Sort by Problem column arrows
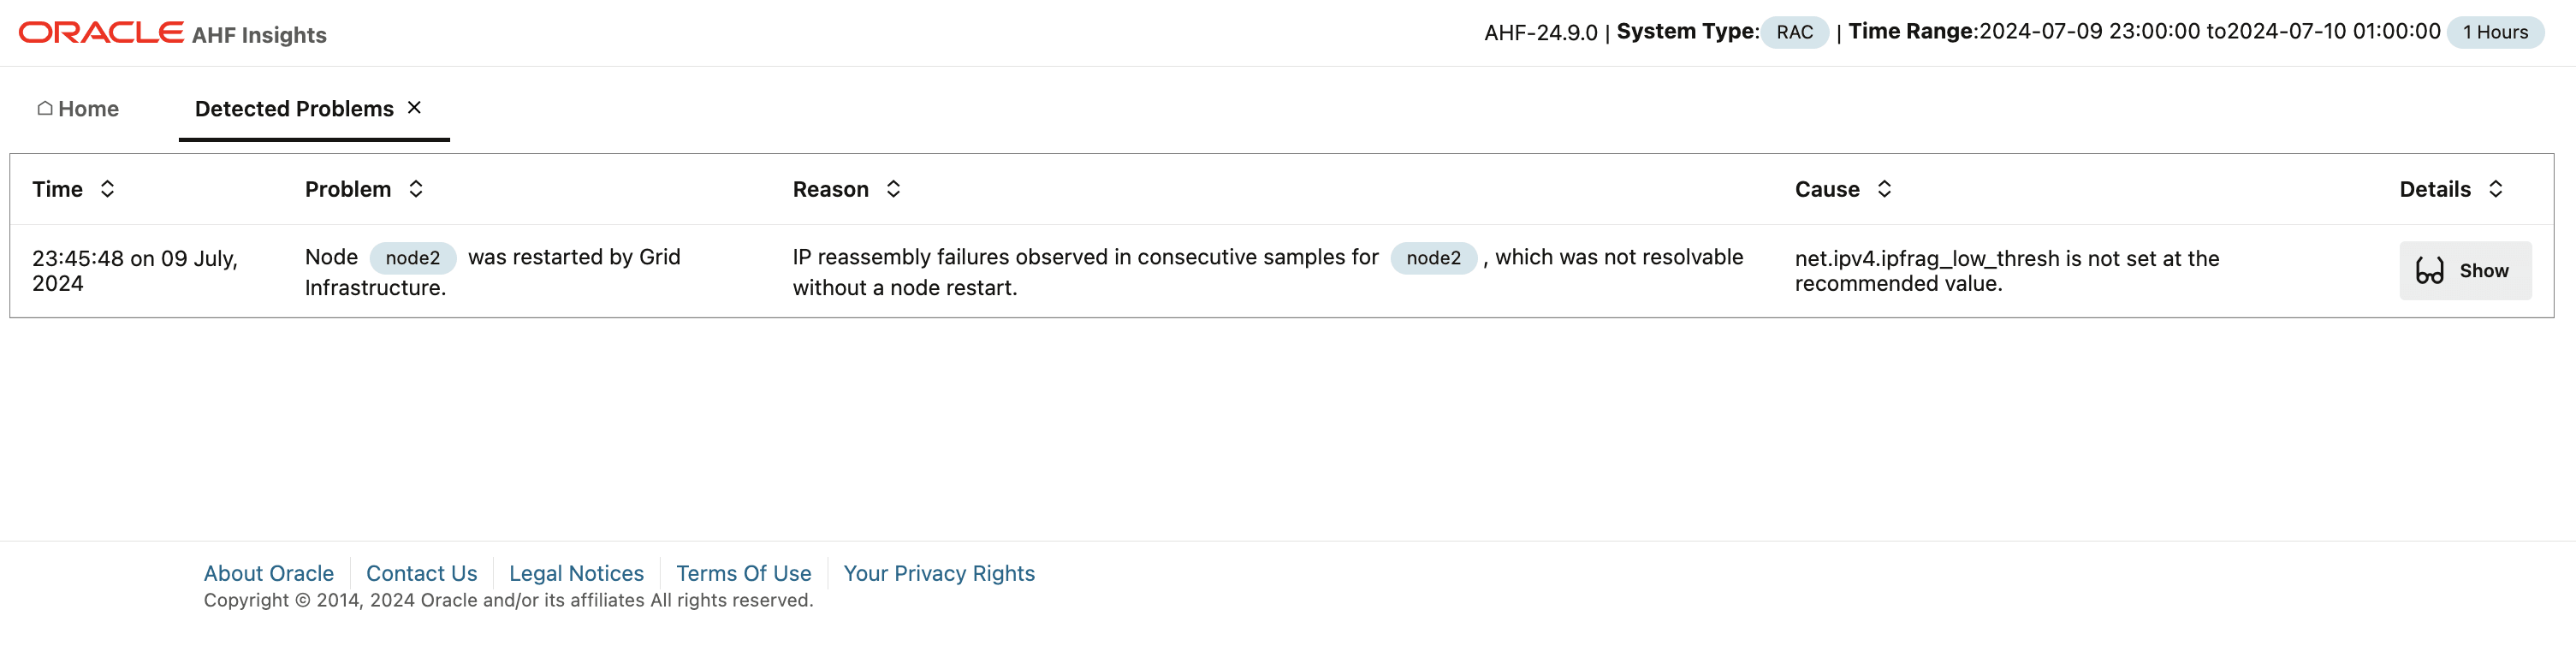Image resolution: width=2576 pixels, height=669 pixels. point(416,189)
